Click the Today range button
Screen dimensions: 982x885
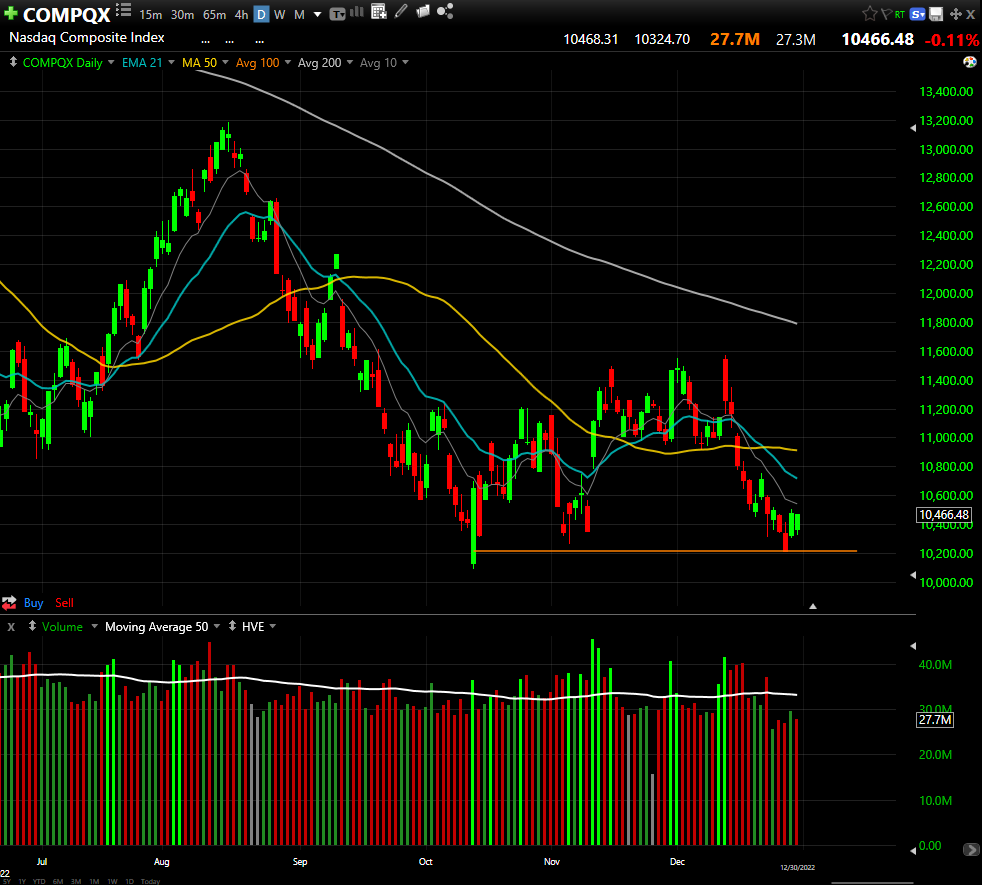(x=150, y=881)
